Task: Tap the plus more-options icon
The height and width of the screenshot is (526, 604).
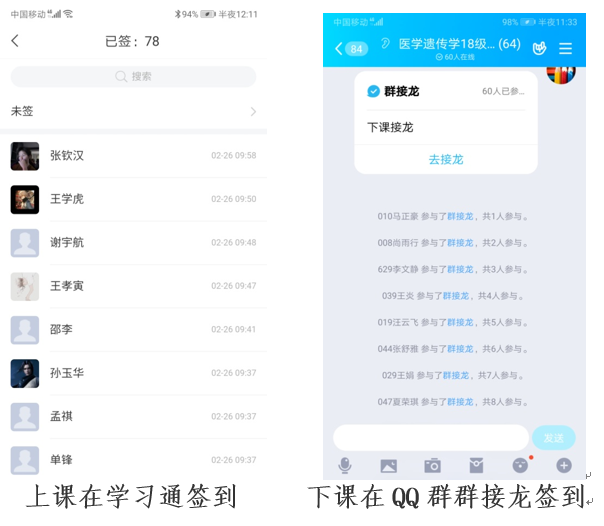Action: coord(564,466)
